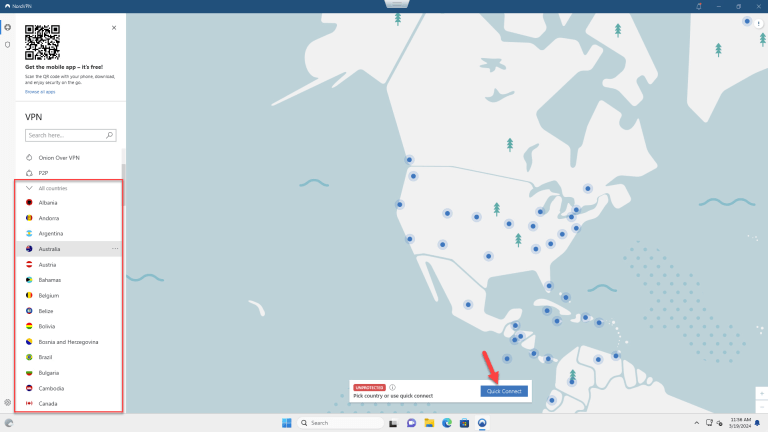Viewport: 768px width, 432px height.
Task: Select the P2P specialty server
Action: (43, 173)
